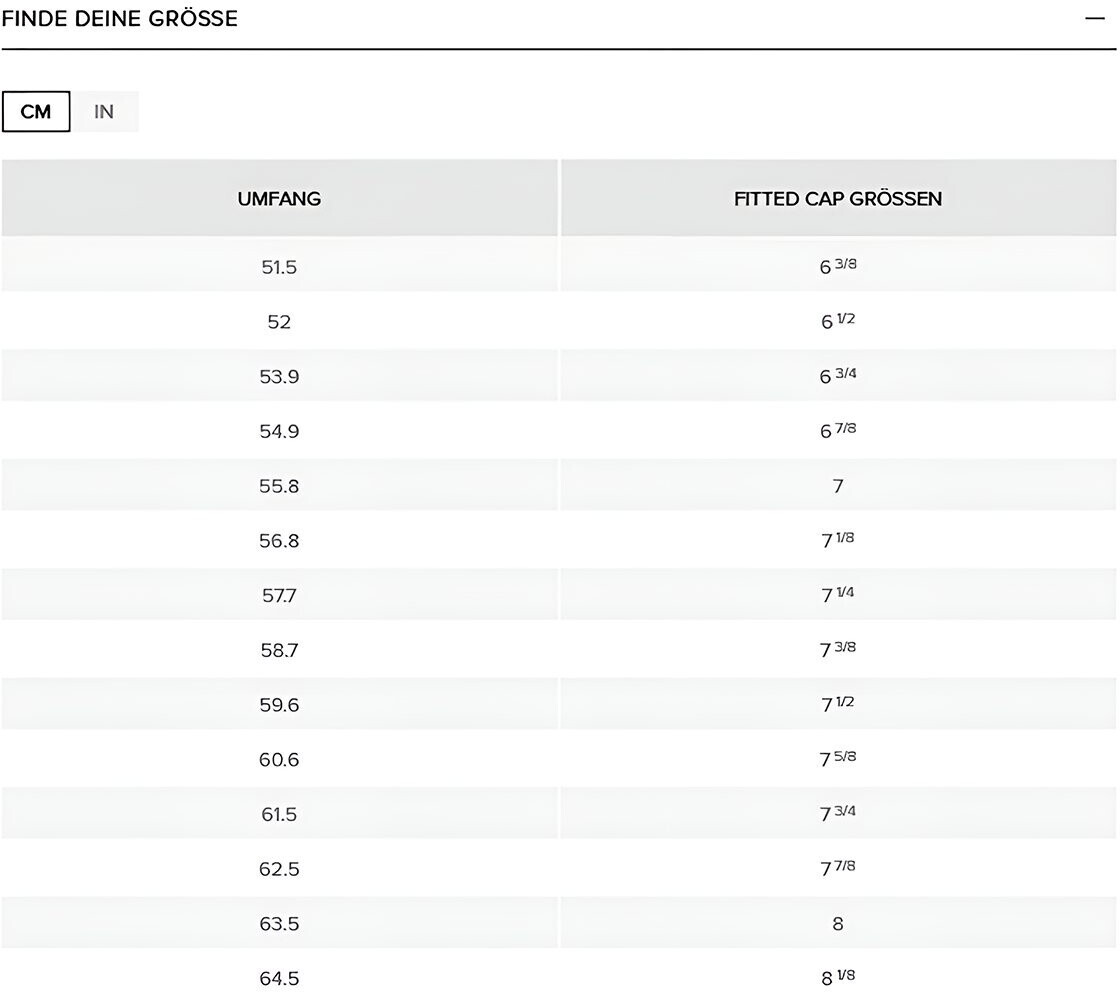This screenshot has width=1120, height=992.
Task: Click the 7 3/4 fitted cap size
Action: click(838, 814)
